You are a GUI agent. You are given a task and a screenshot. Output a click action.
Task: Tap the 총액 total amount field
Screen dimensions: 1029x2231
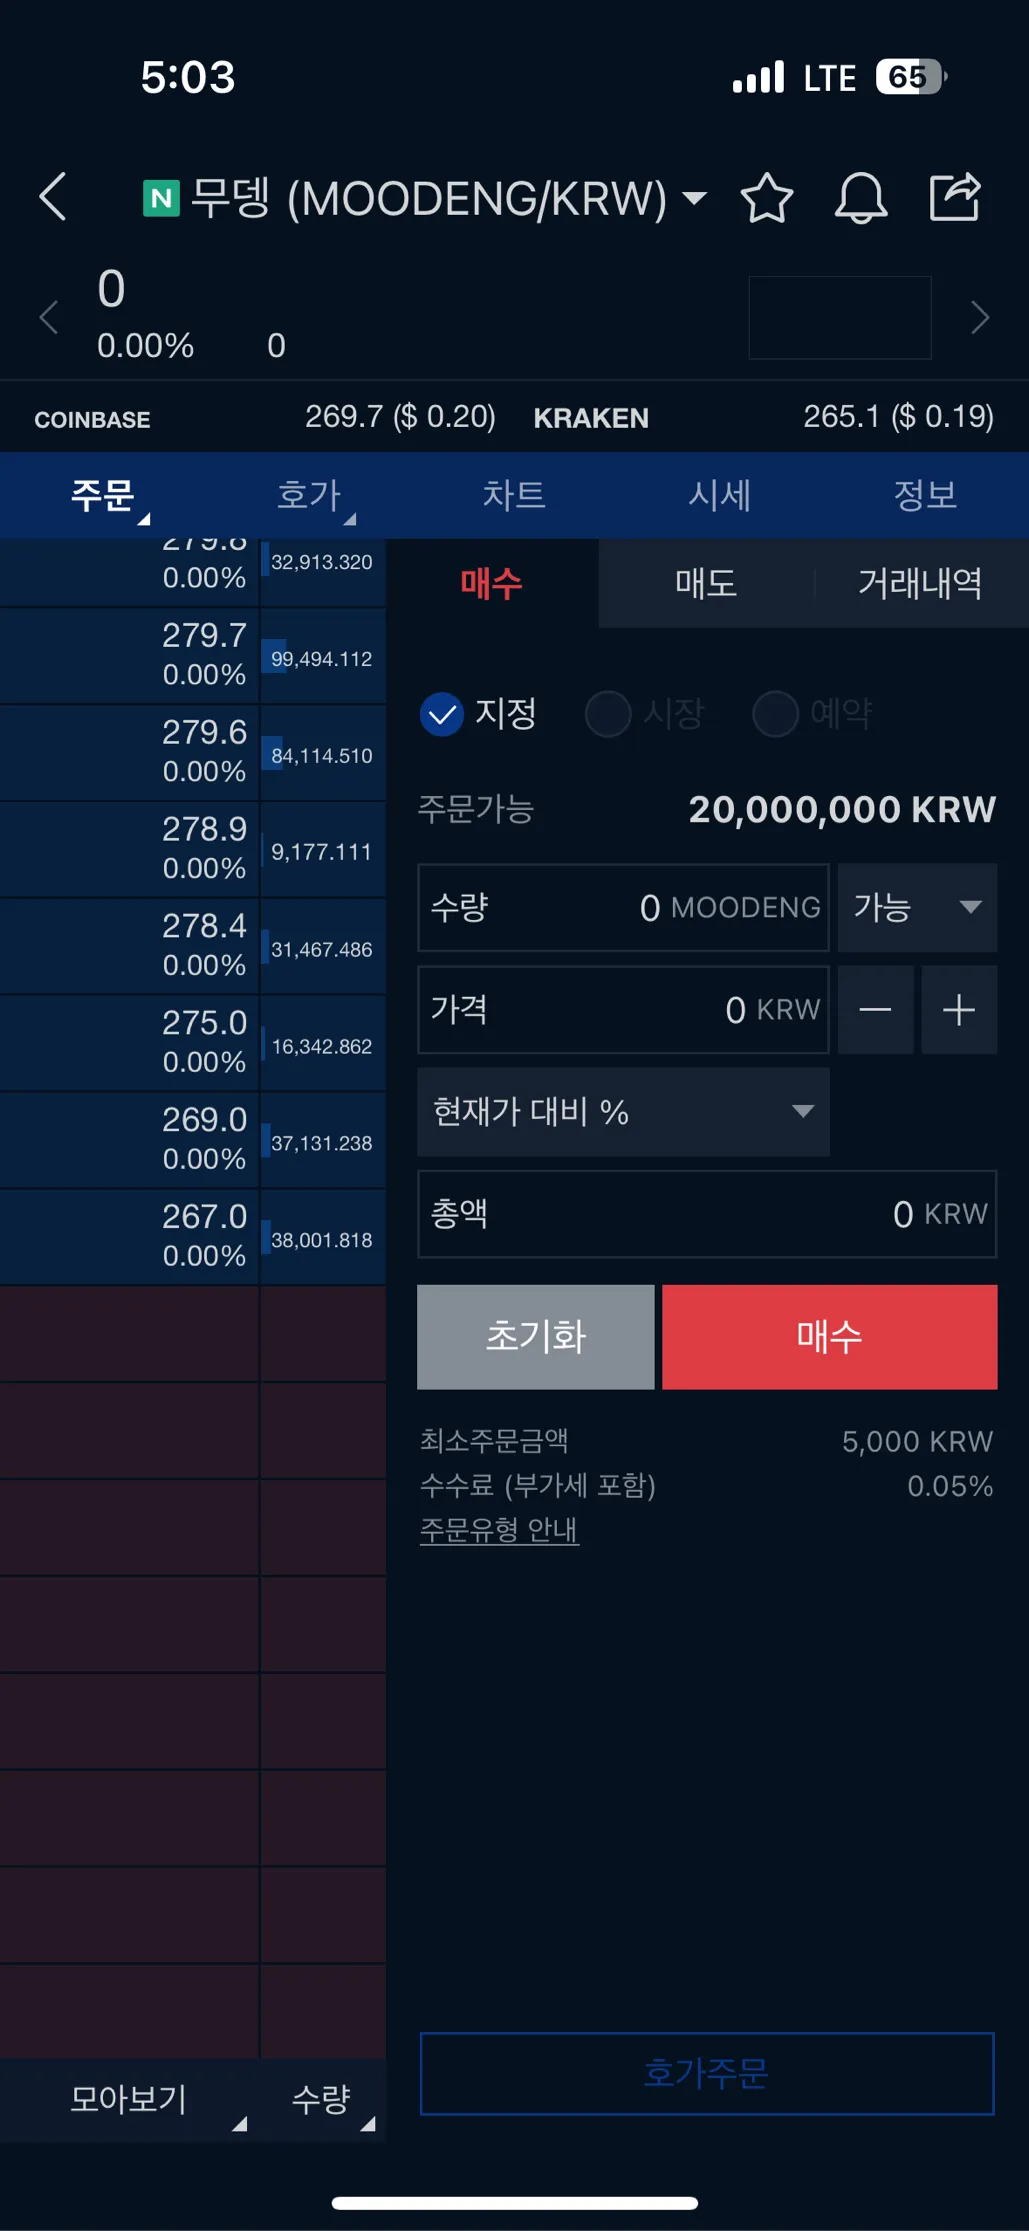coord(706,1214)
